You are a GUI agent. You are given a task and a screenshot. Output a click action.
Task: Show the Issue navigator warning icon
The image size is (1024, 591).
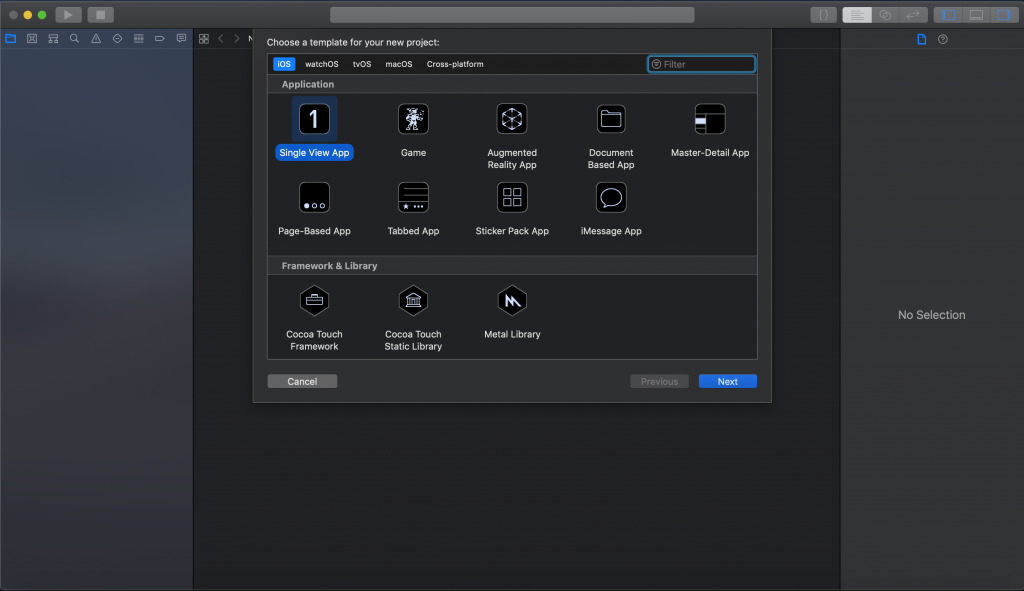tap(96, 39)
